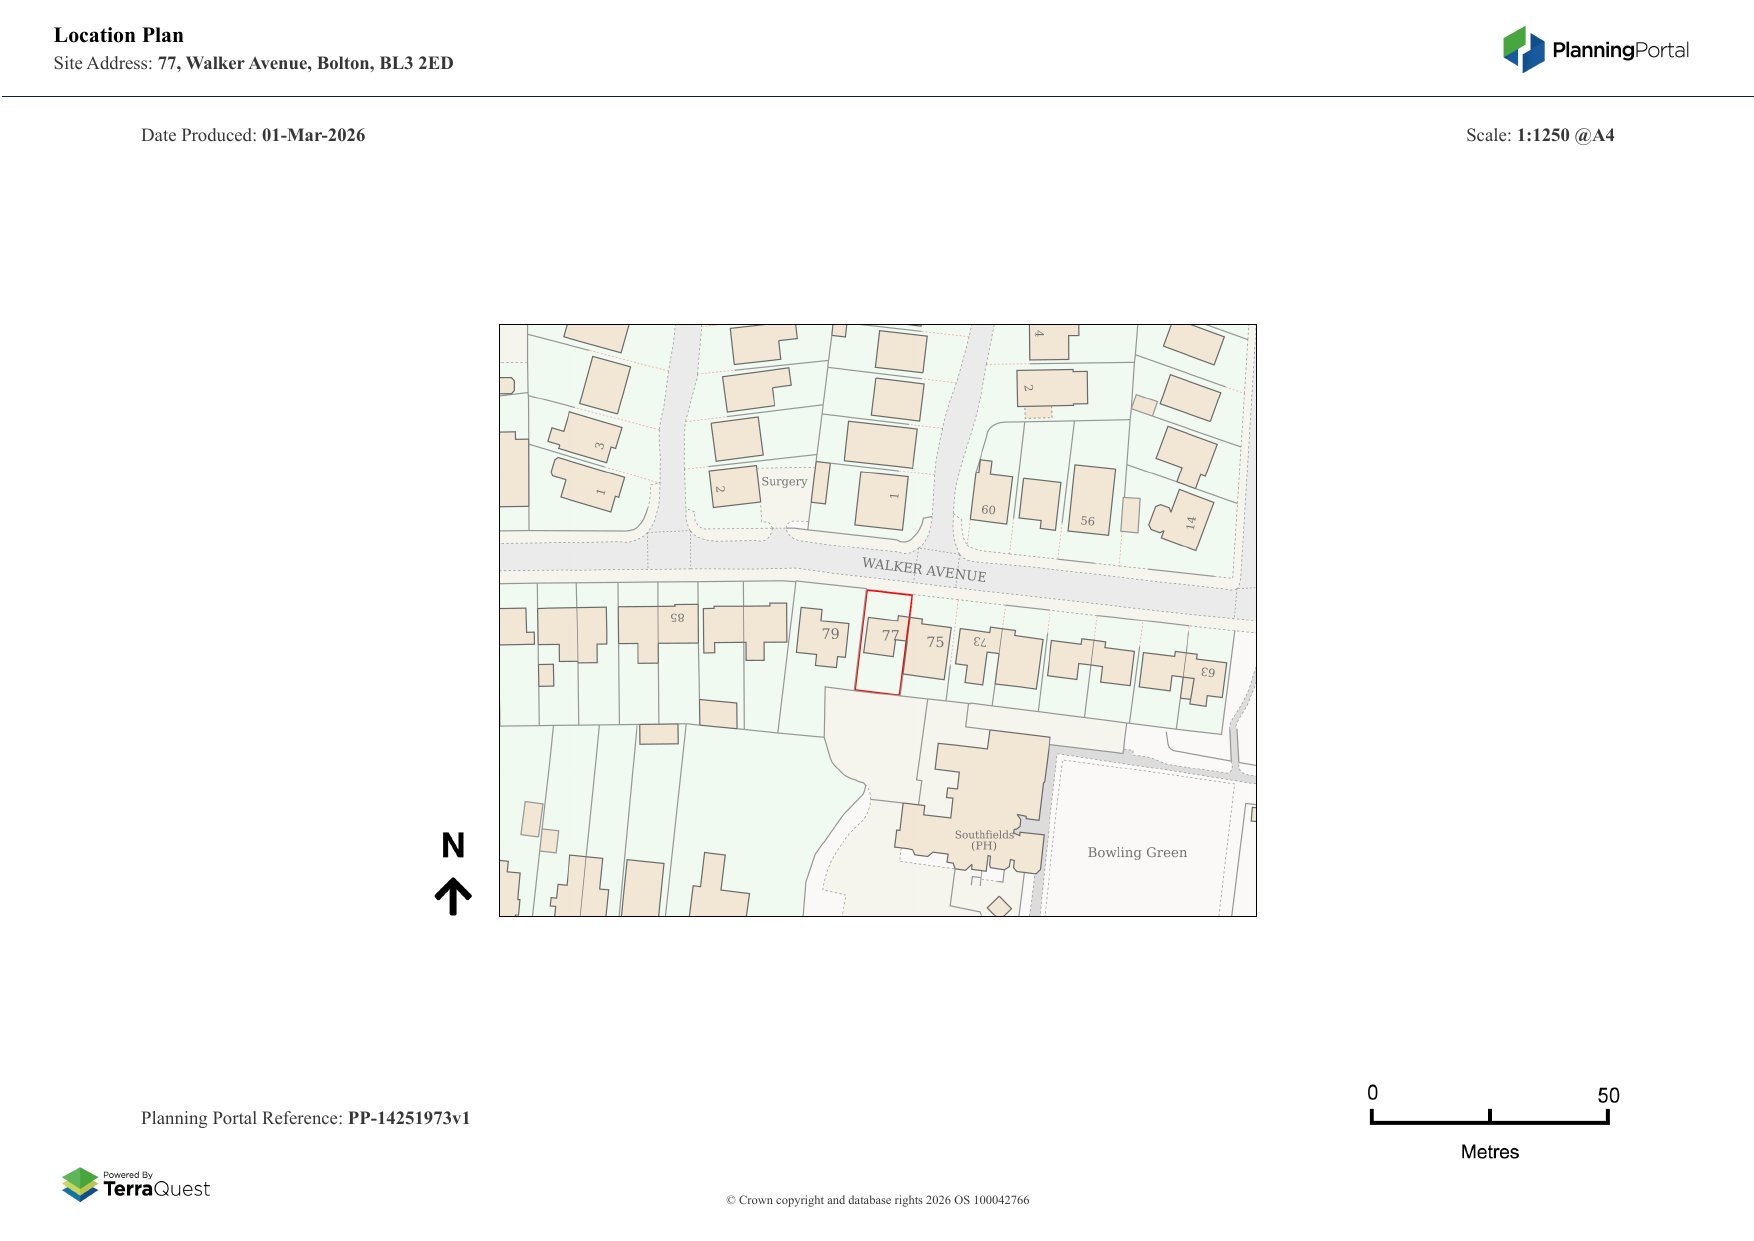
Task: Click the Location Plan heading
Action: tap(119, 35)
